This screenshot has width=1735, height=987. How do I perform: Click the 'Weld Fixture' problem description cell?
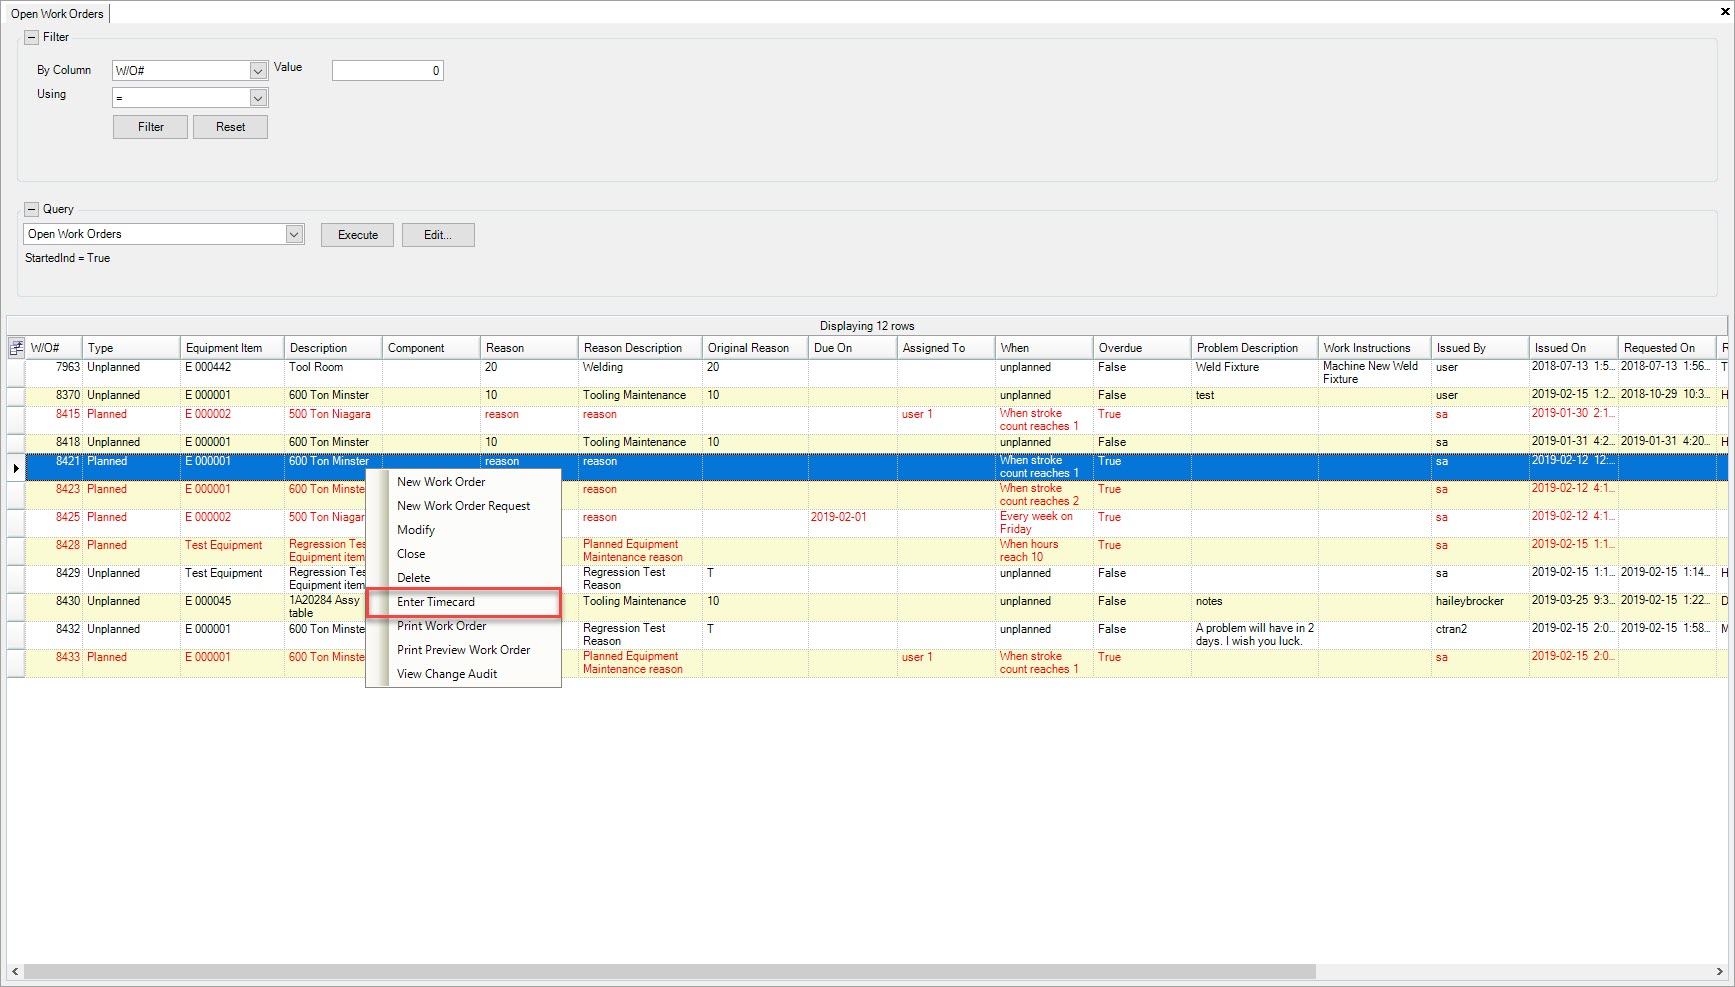(x=1254, y=373)
